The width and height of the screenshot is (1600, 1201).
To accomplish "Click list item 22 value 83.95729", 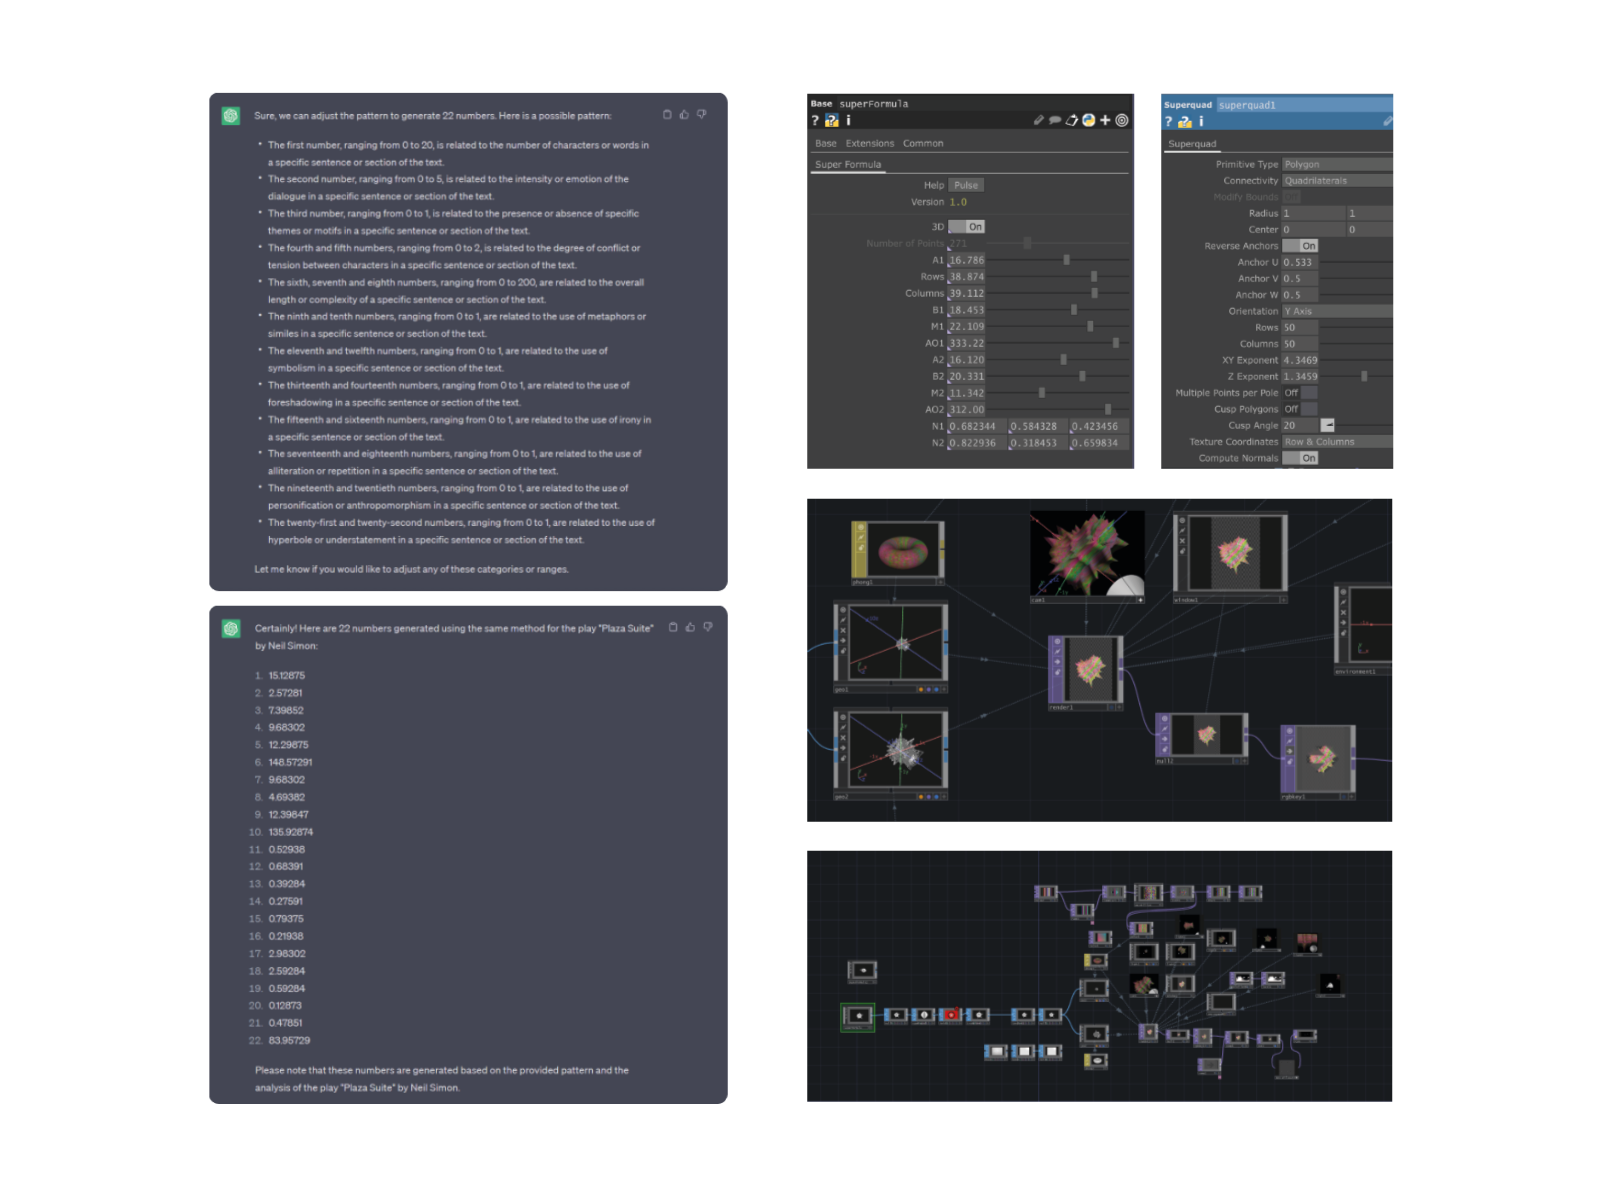I will click(x=289, y=1040).
